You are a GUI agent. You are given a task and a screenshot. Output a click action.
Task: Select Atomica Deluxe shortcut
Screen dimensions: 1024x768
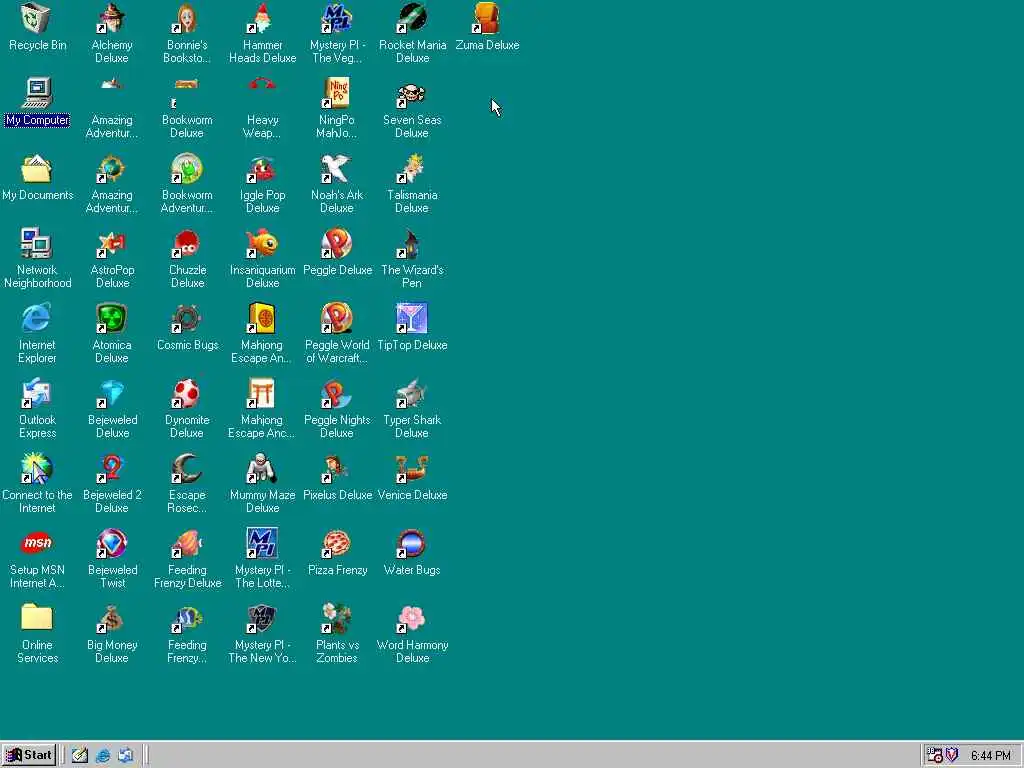pos(112,319)
